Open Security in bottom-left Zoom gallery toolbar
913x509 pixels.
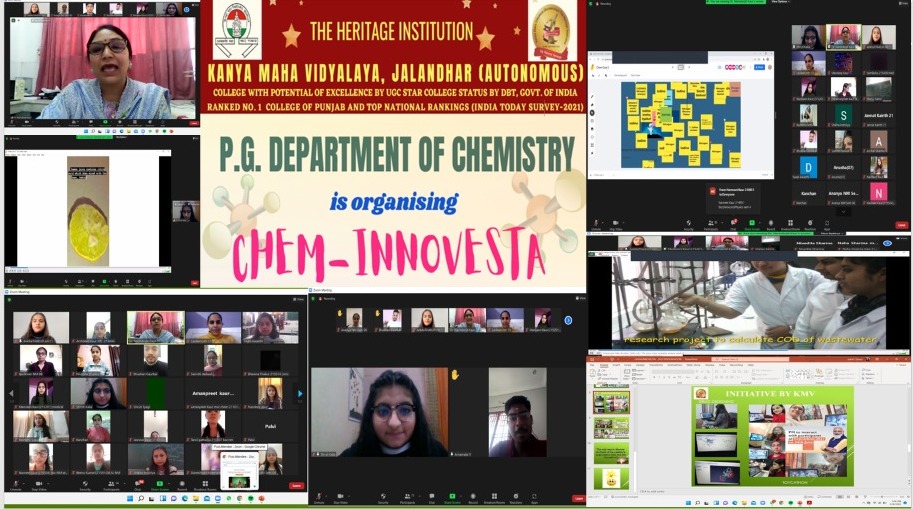coord(84,486)
